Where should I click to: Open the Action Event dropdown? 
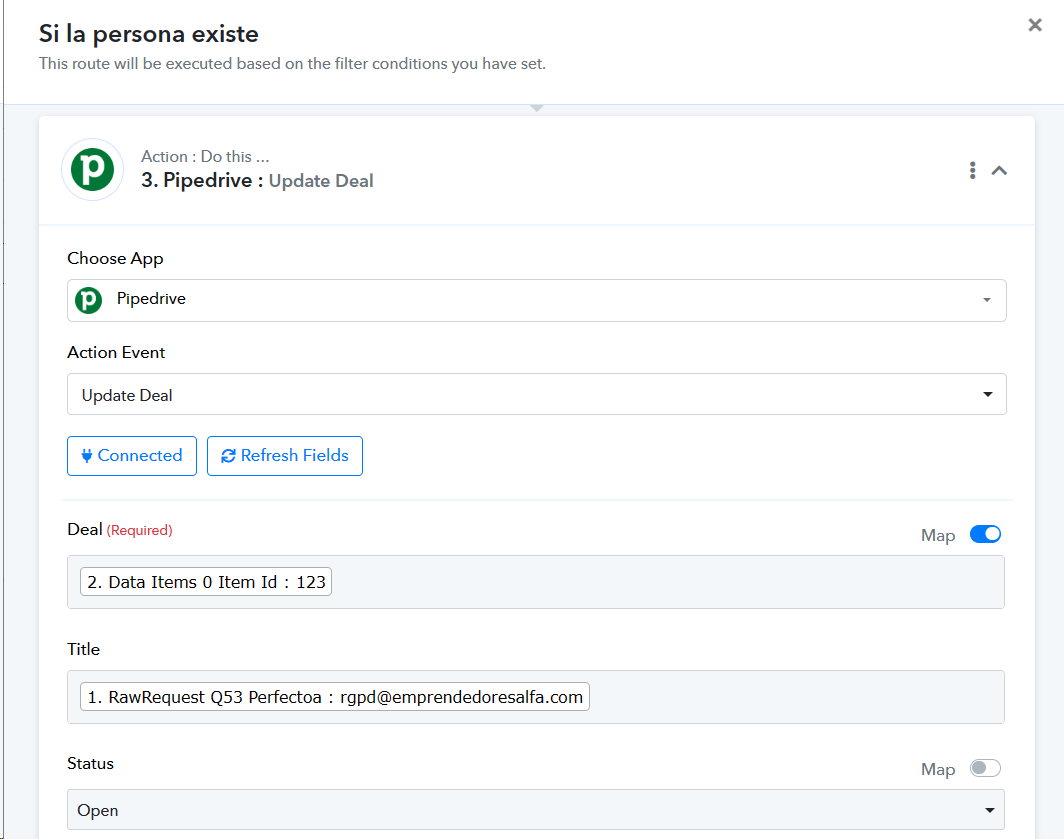pyautogui.click(x=536, y=394)
